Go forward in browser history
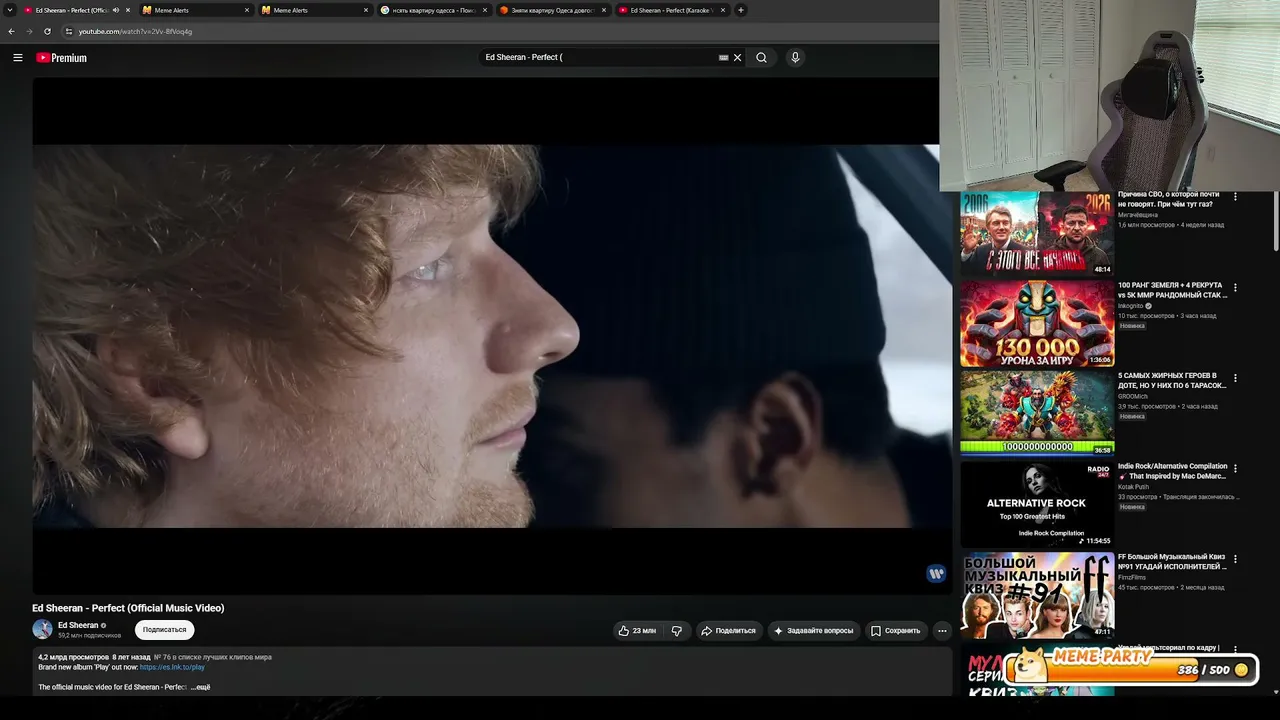The height and width of the screenshot is (720, 1280). (29, 31)
